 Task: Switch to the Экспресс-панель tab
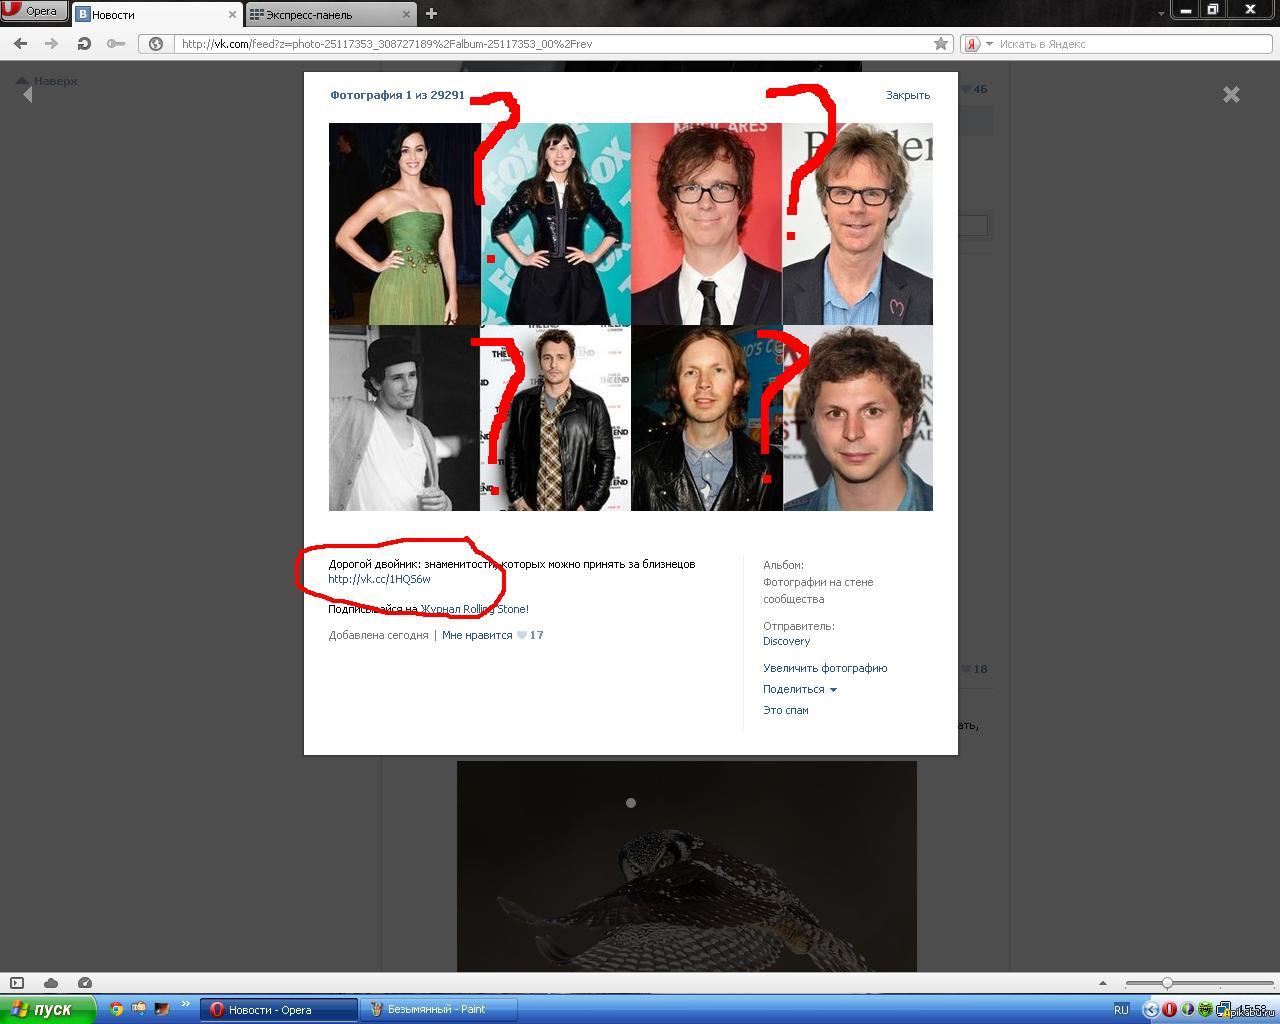click(x=330, y=14)
